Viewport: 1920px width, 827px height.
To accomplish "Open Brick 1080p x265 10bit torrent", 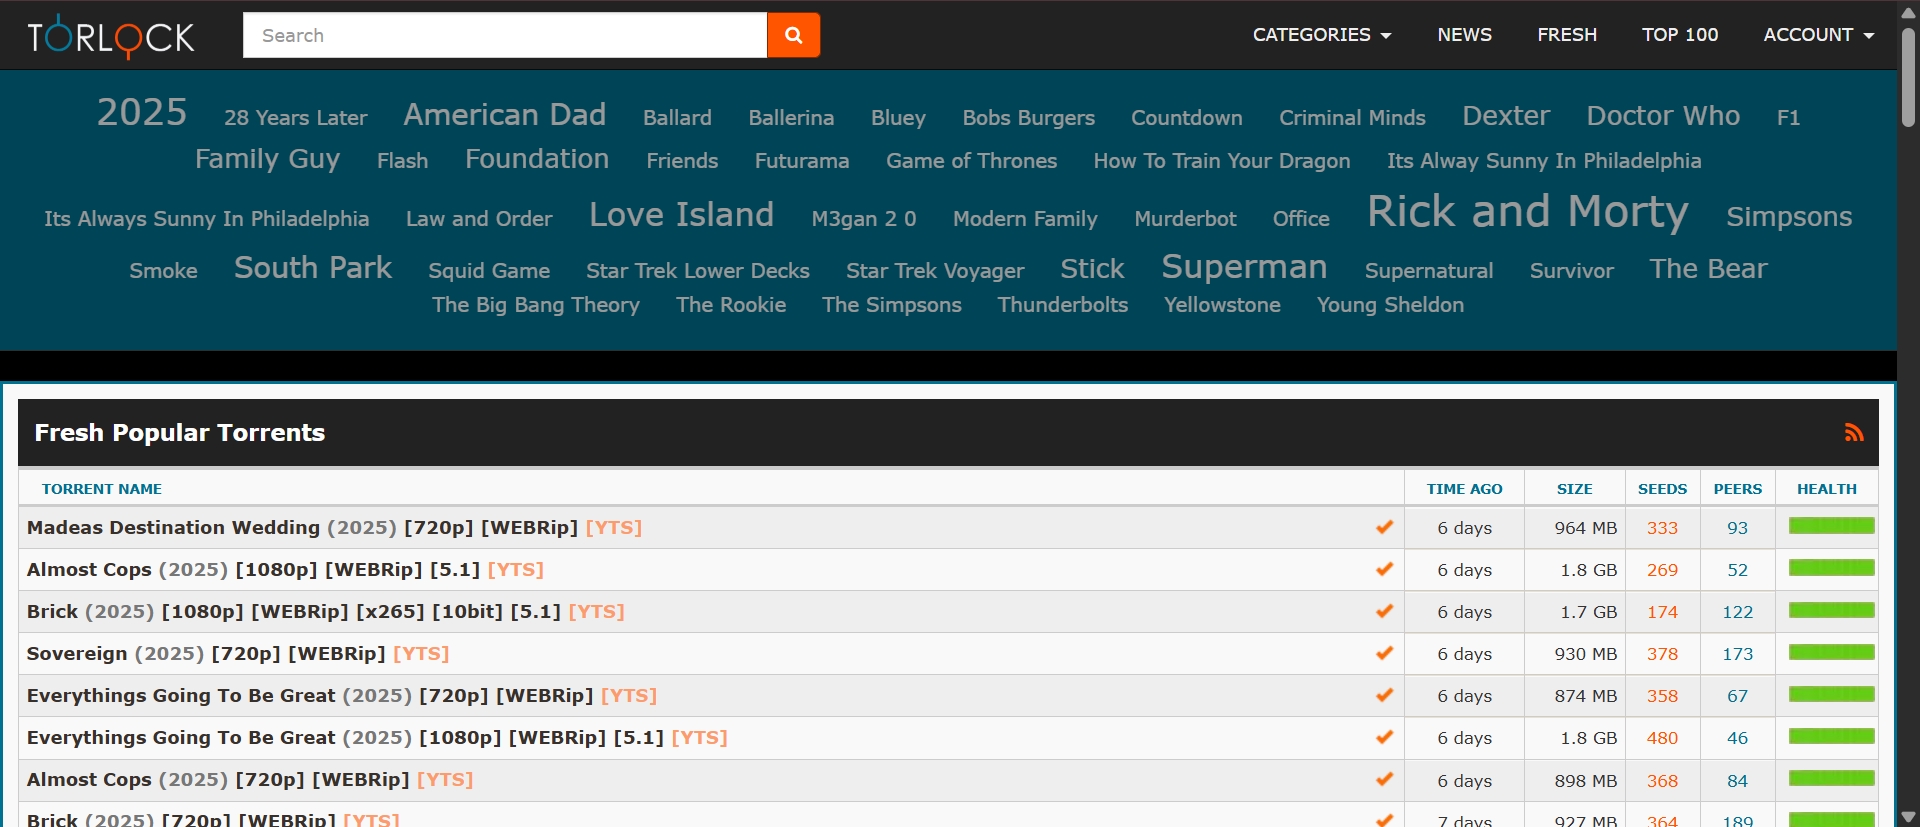I will [325, 611].
